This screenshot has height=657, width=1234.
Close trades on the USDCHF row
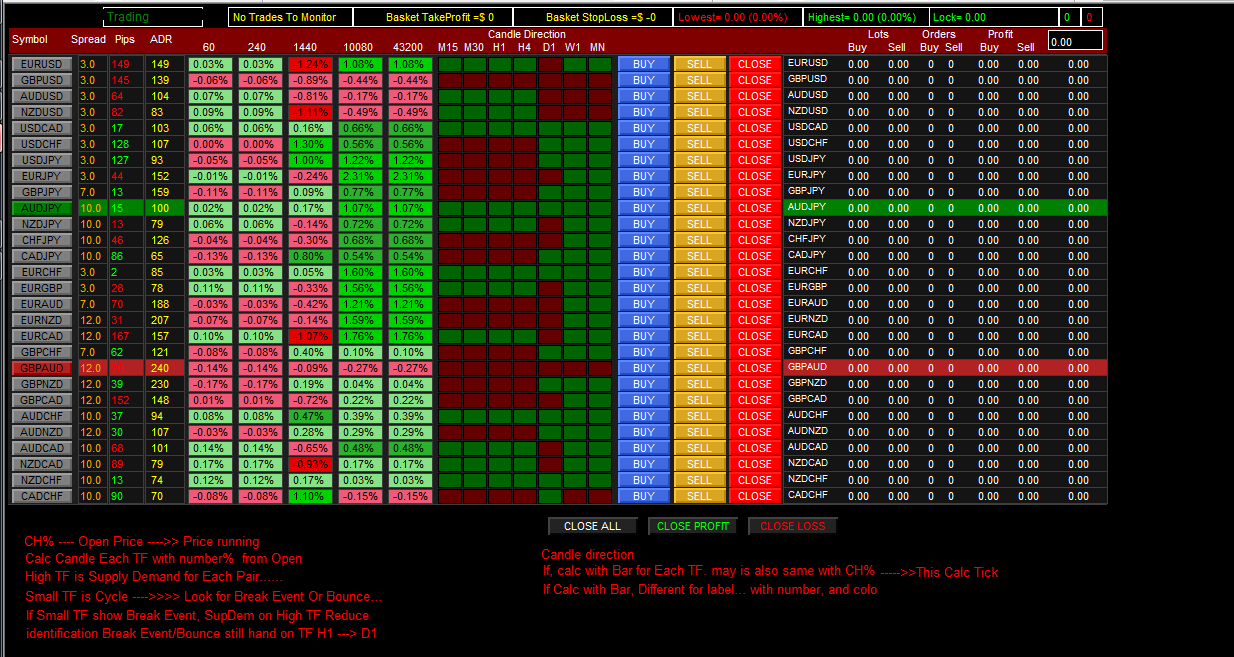[755, 144]
